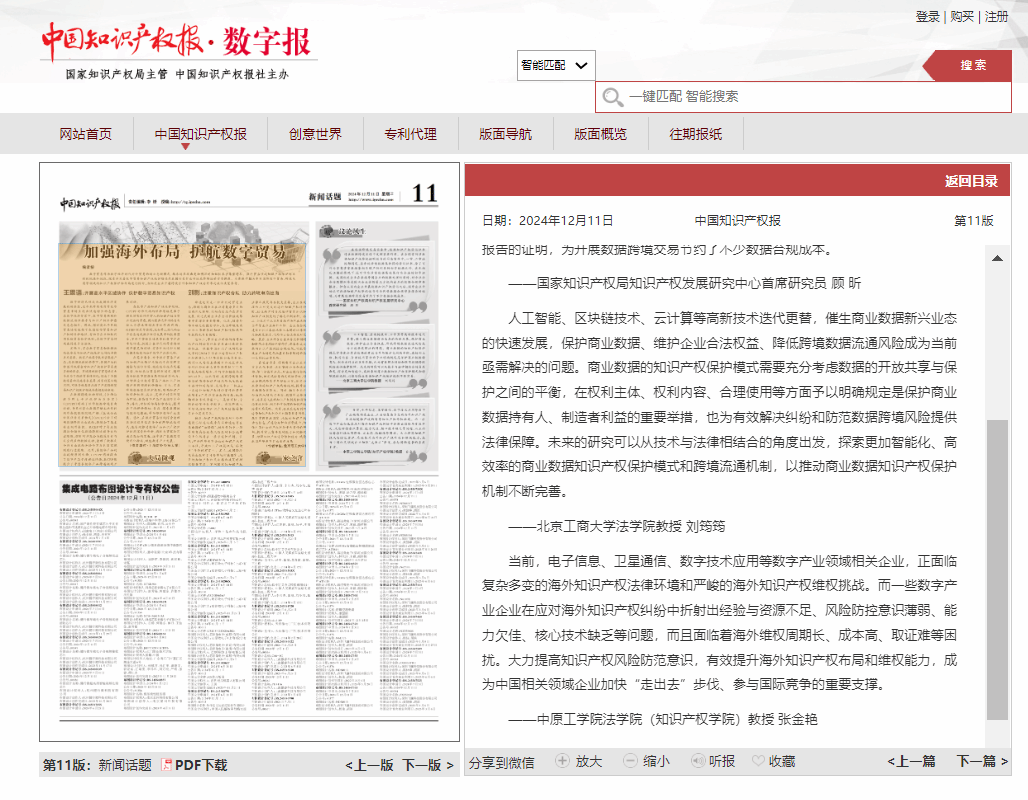Open the next article via 下一篇
Viewport: 1028px width, 800px height.
click(982, 761)
